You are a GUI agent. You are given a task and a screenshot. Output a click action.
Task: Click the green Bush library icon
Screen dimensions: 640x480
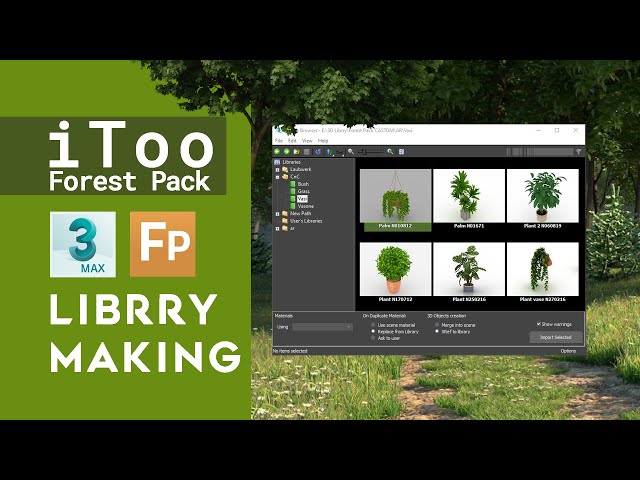point(293,184)
